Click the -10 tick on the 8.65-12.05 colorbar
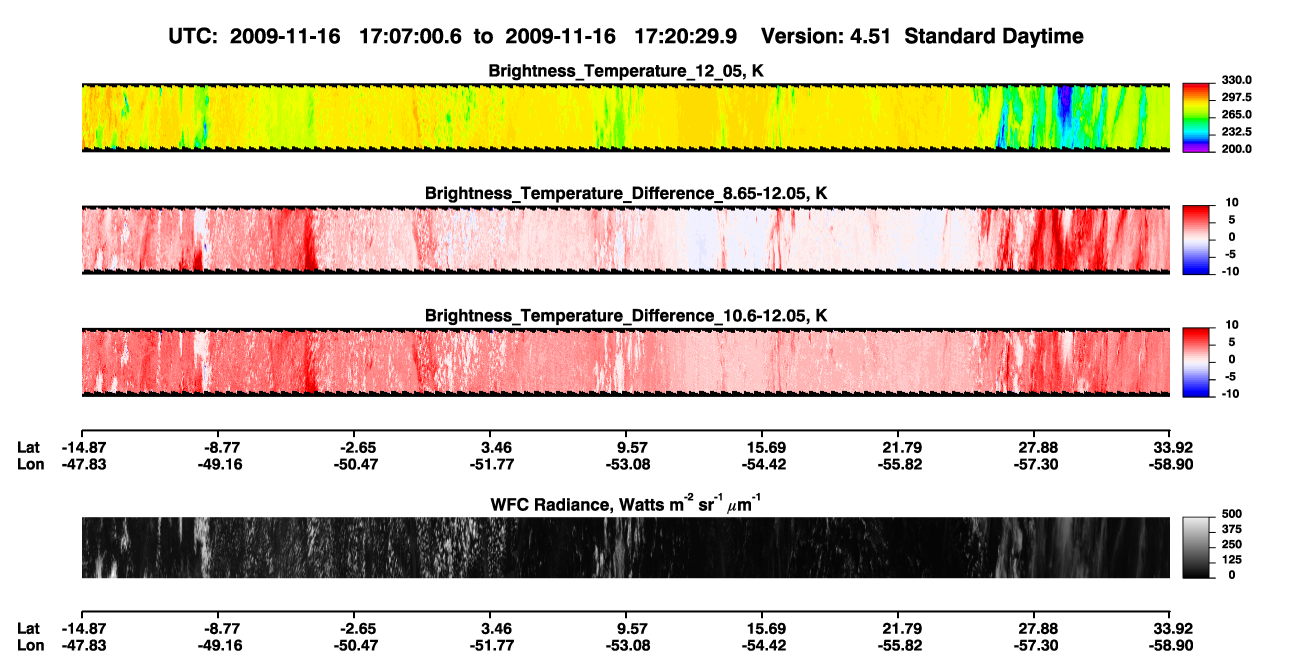 (x=1231, y=271)
